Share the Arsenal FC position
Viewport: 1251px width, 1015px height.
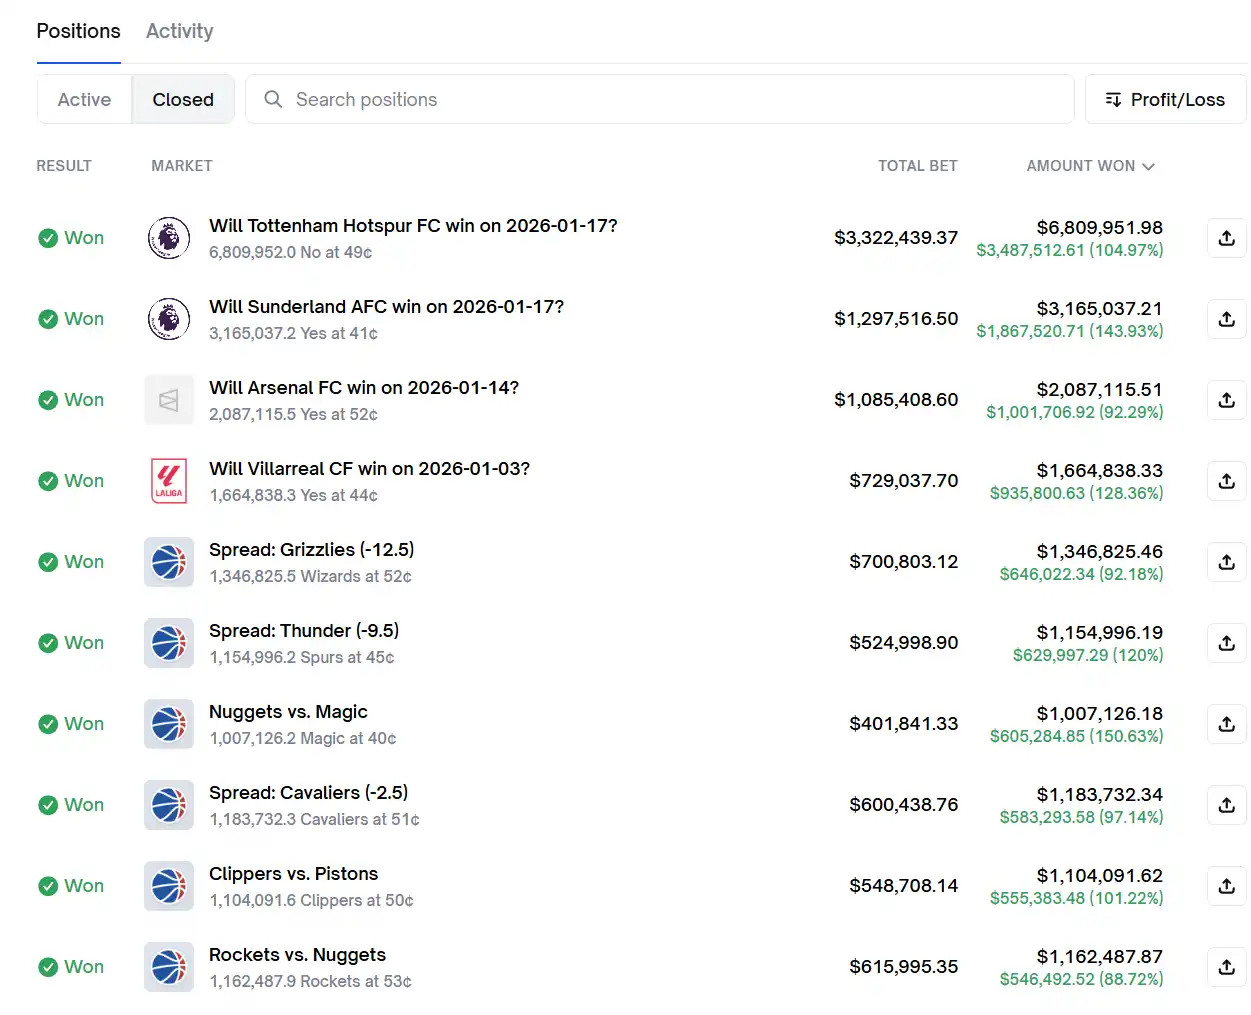click(1227, 400)
